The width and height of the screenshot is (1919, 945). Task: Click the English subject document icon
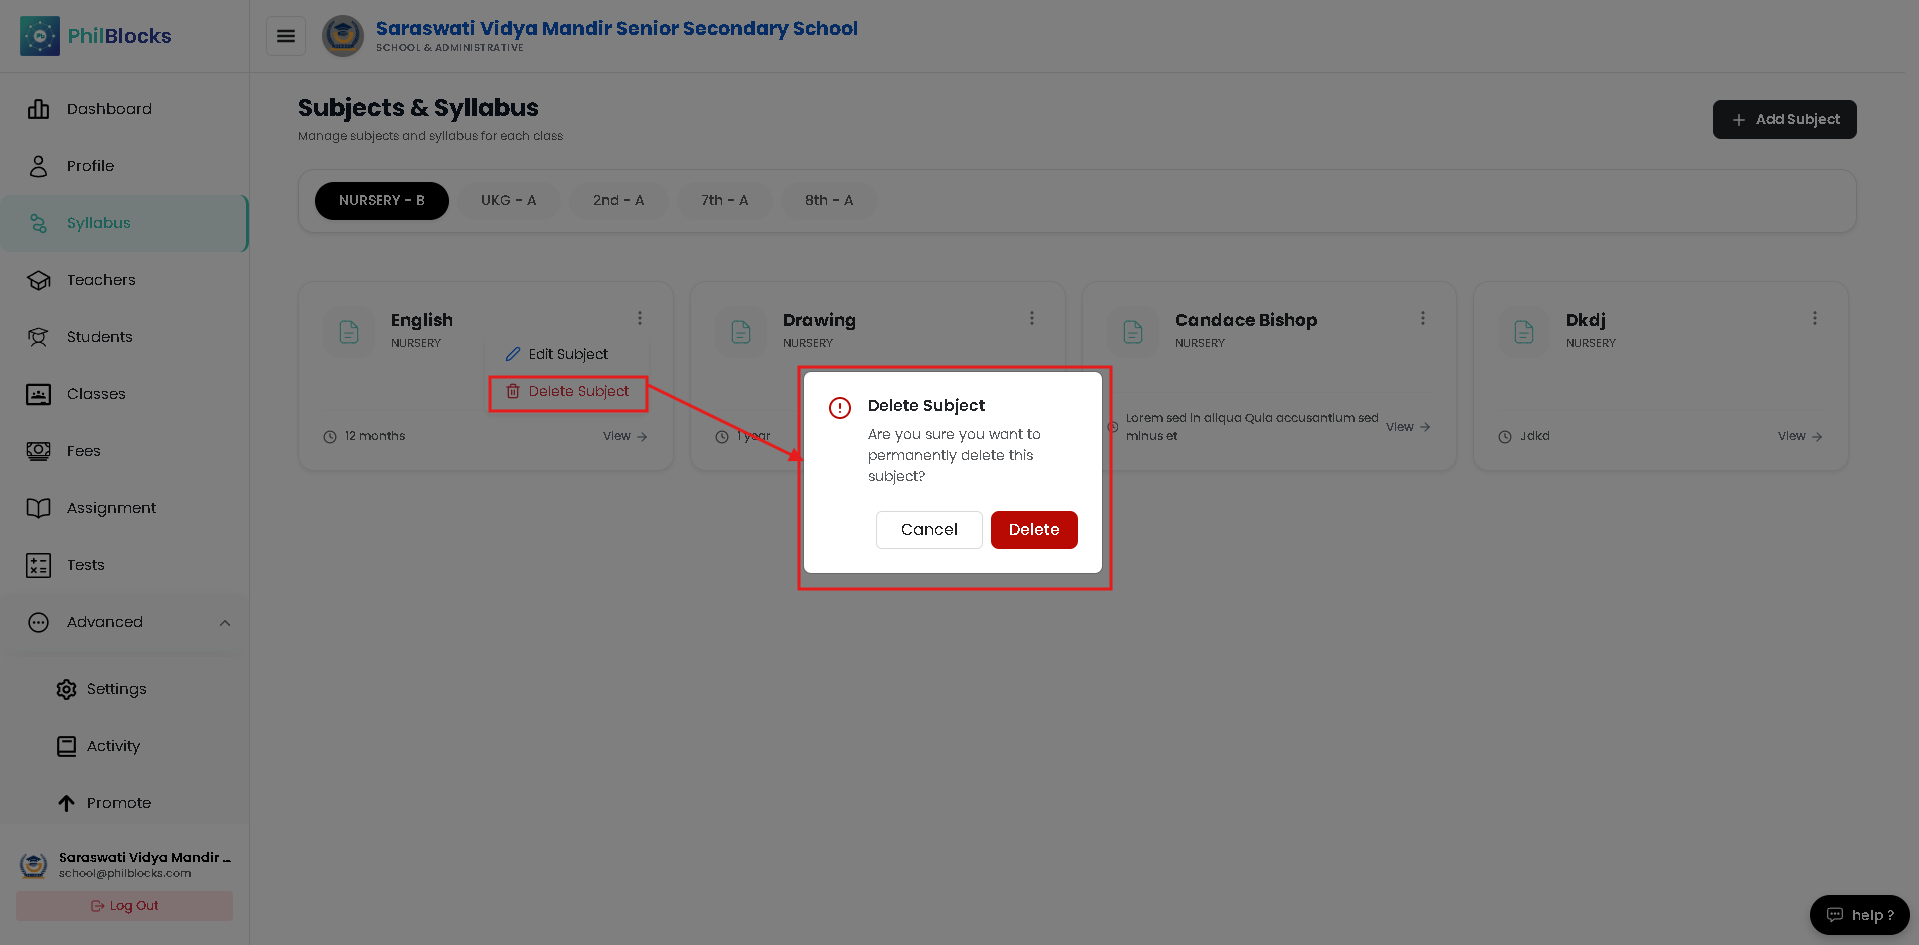[x=349, y=332]
